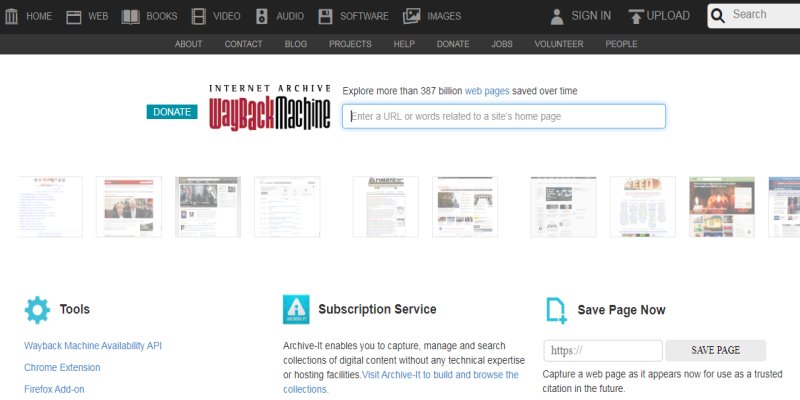Open the BOOKS section label
Screen dimensions: 800x400
(x=162, y=16)
